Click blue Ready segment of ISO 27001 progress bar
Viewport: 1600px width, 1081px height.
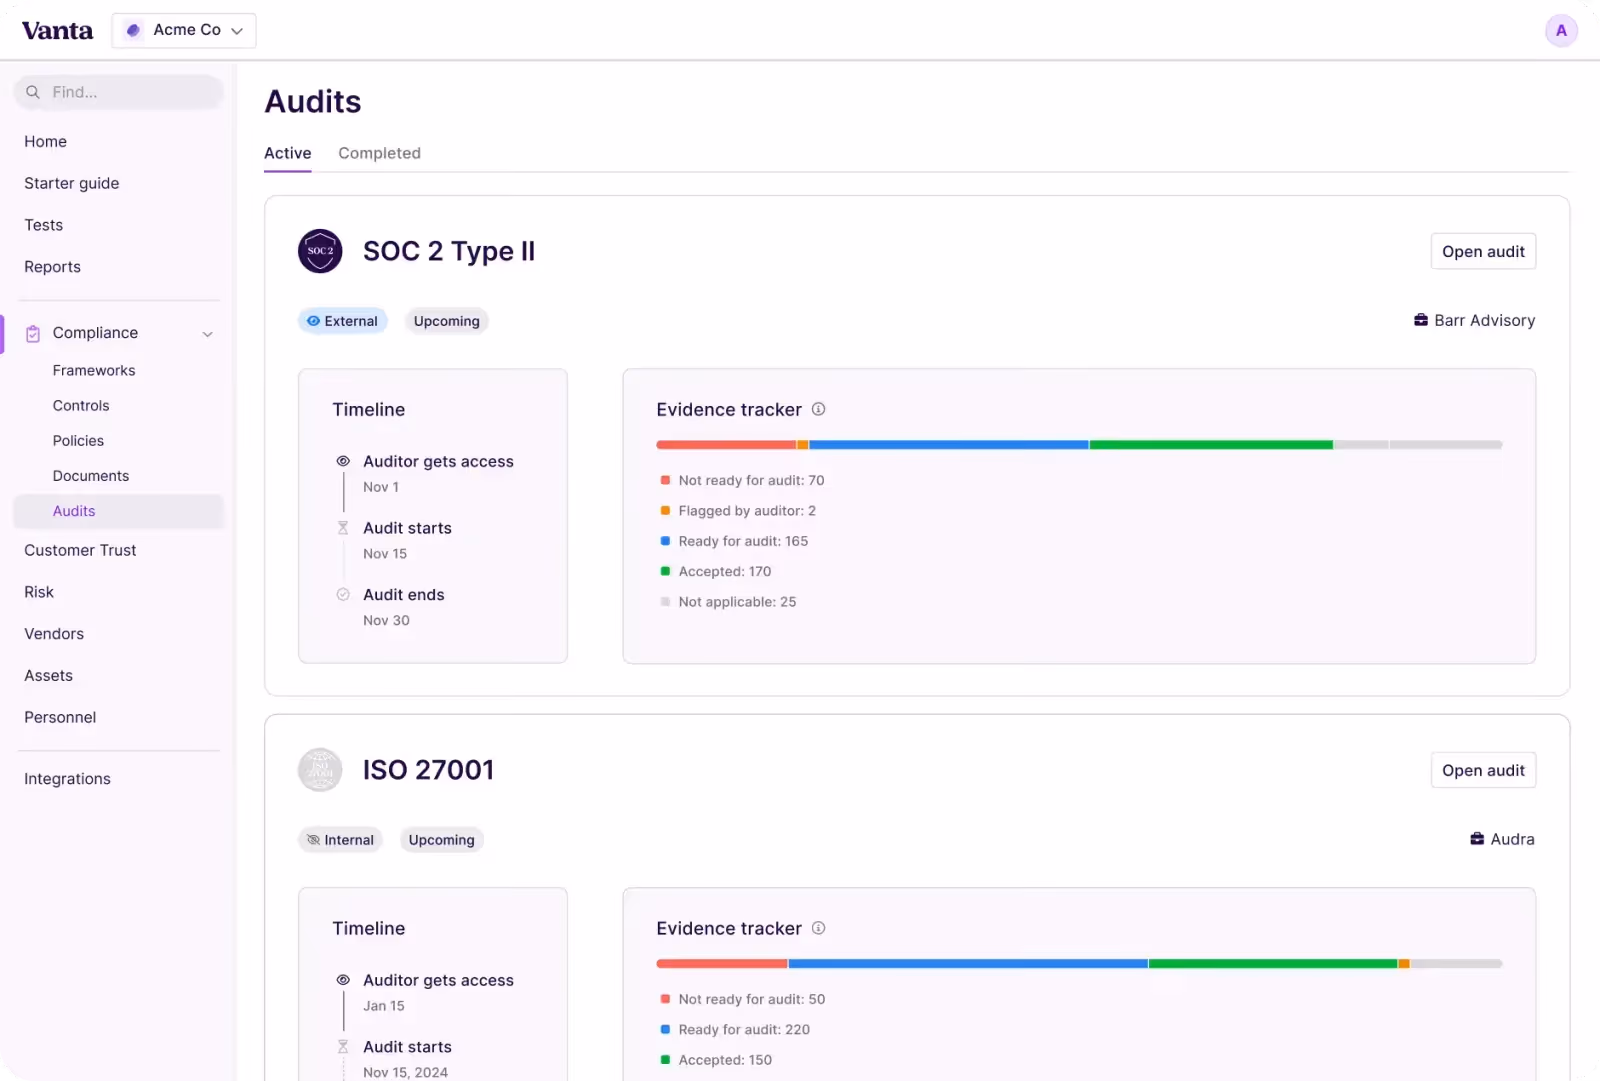[968, 964]
